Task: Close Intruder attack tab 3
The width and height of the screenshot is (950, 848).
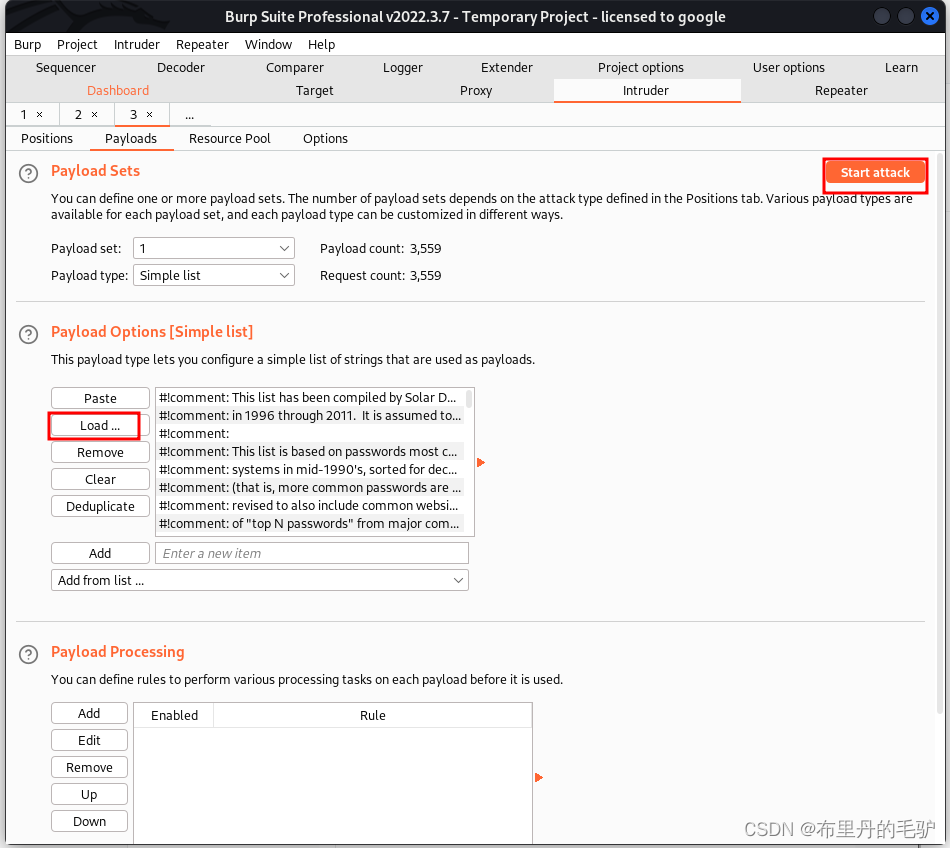Action: tap(150, 114)
